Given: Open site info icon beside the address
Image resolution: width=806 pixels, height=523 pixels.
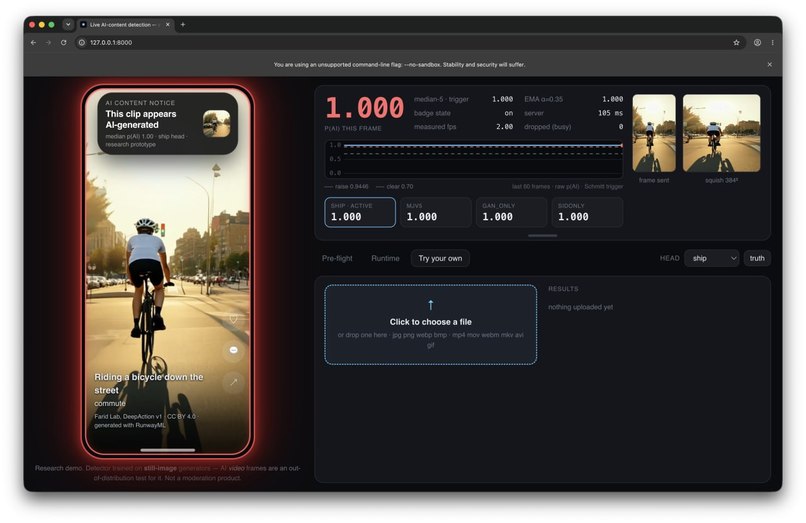Looking at the screenshot, I should tap(81, 43).
